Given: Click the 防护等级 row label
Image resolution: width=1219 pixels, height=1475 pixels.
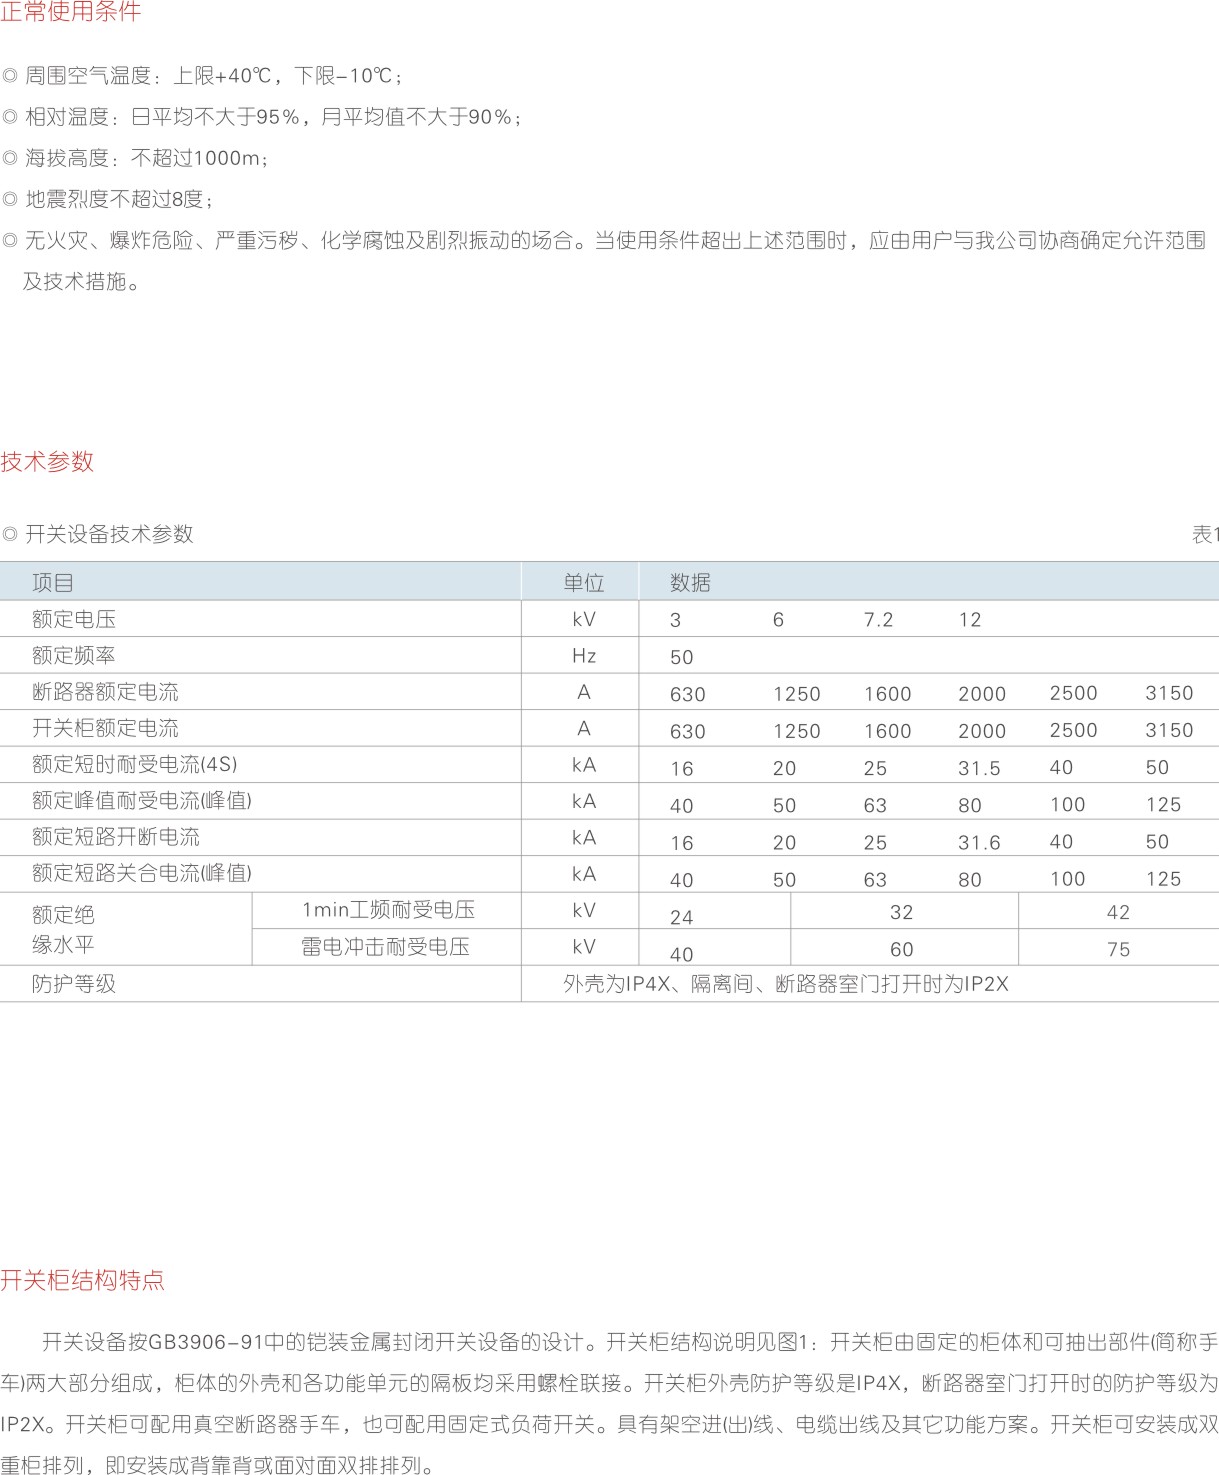Looking at the screenshot, I should pos(74,984).
